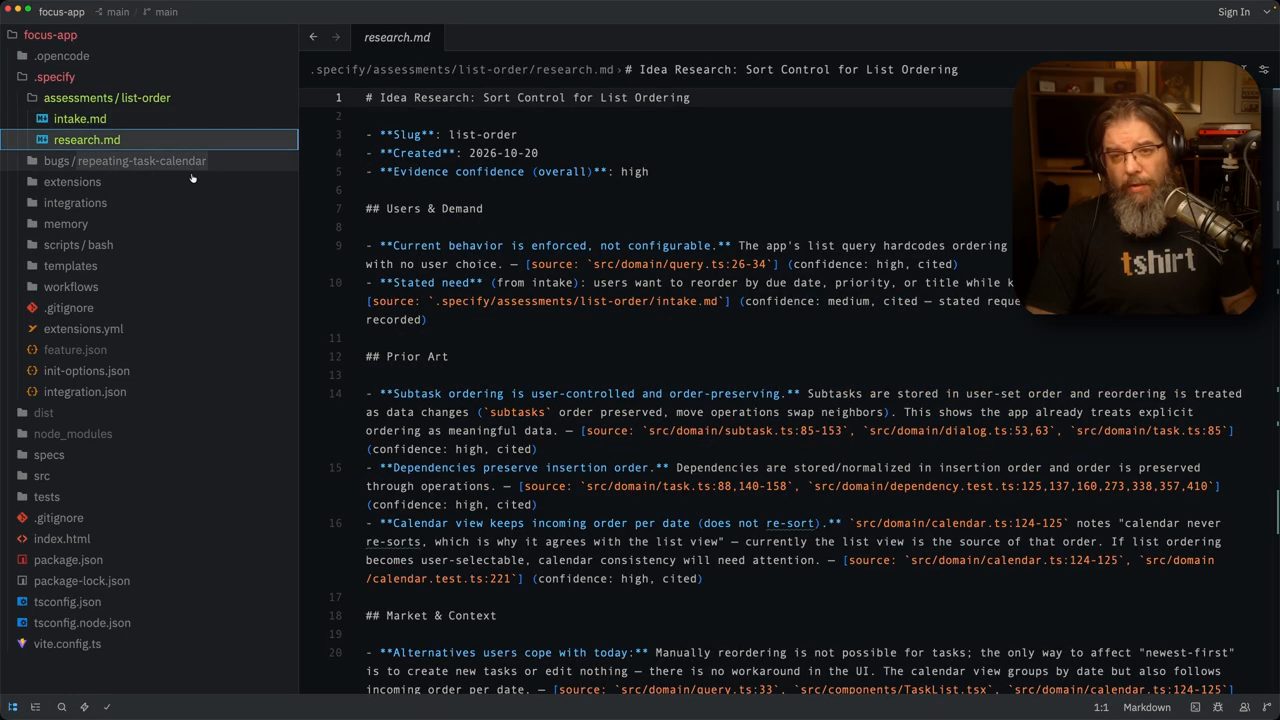Expand the scripts / bash folder
This screenshot has height=720, width=1280.
tap(70, 245)
